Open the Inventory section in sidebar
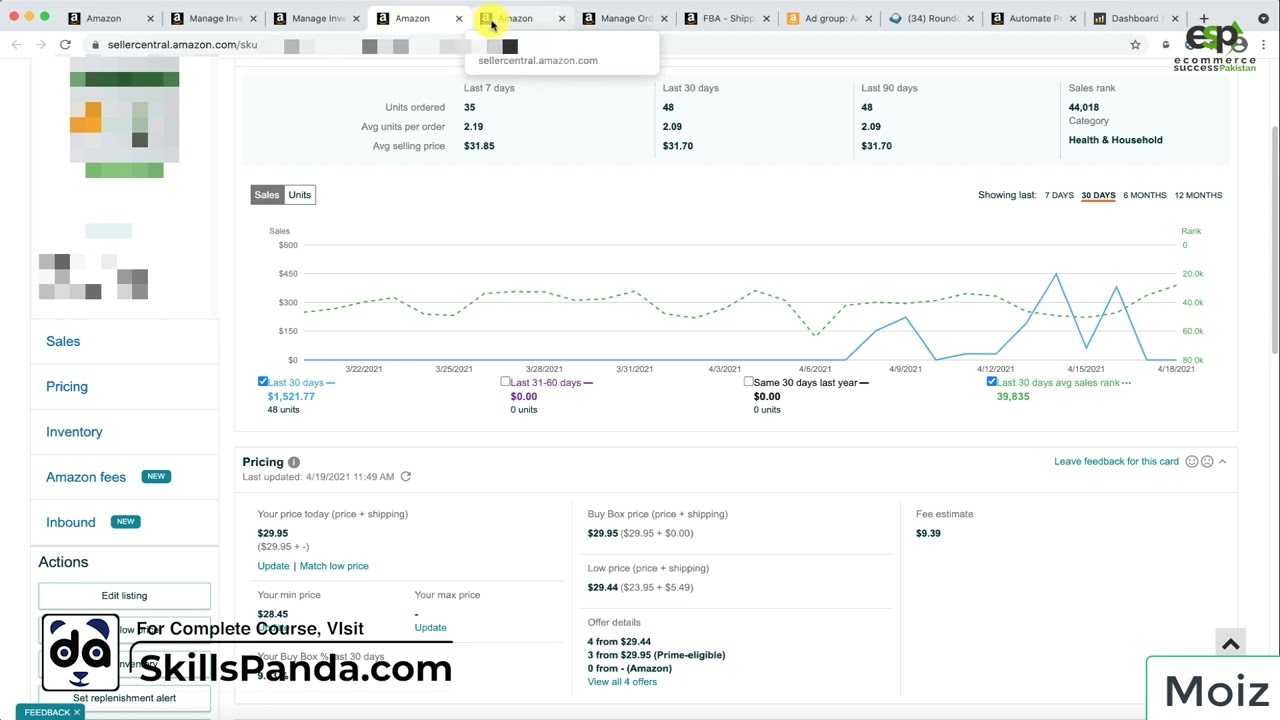 pyautogui.click(x=74, y=432)
